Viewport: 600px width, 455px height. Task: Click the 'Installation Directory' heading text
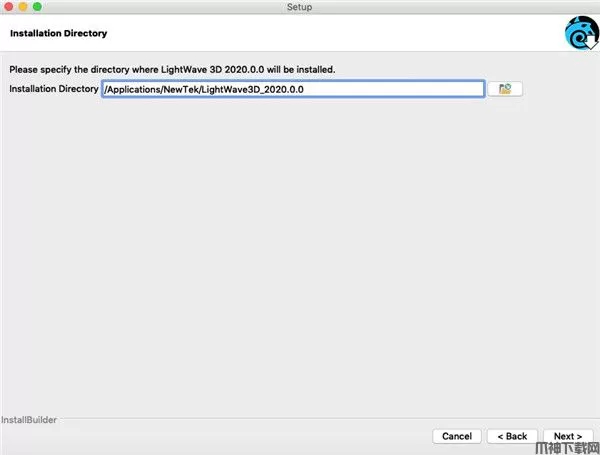(59, 33)
